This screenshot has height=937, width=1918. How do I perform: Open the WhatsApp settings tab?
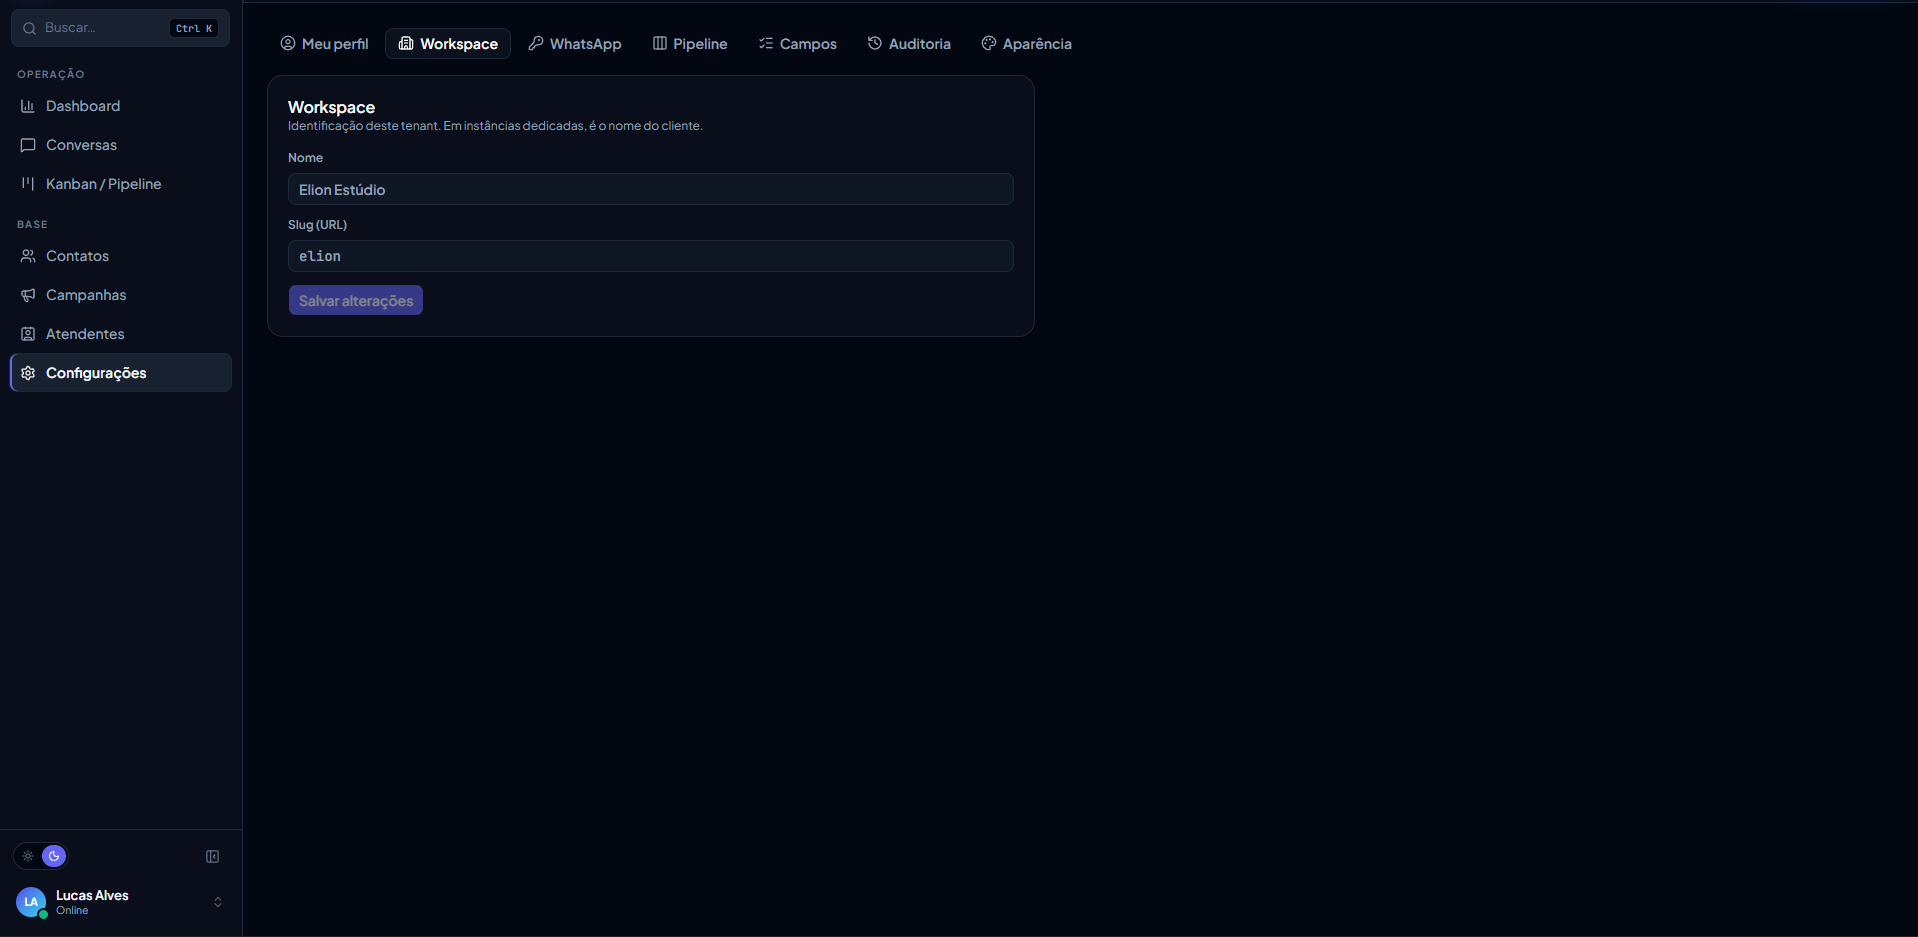[575, 44]
